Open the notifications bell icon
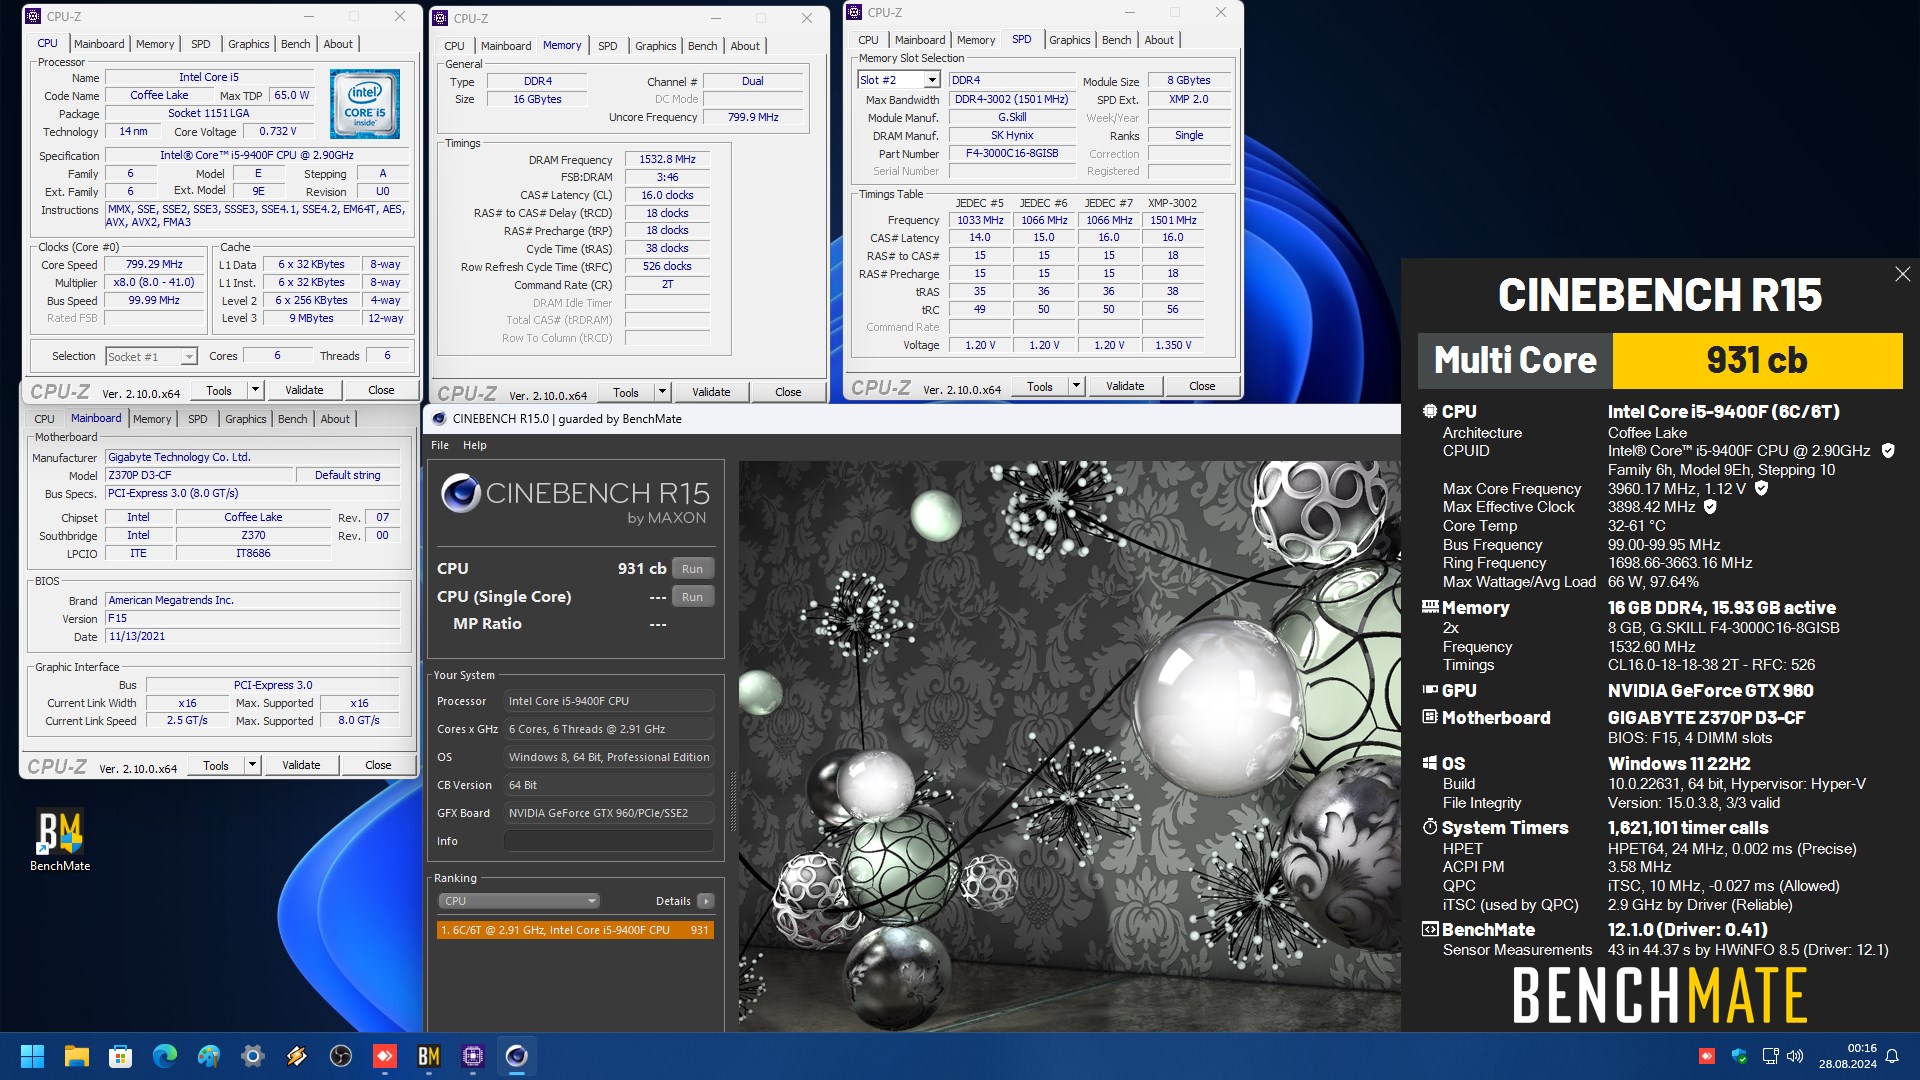This screenshot has height=1080, width=1920. tap(1892, 1056)
